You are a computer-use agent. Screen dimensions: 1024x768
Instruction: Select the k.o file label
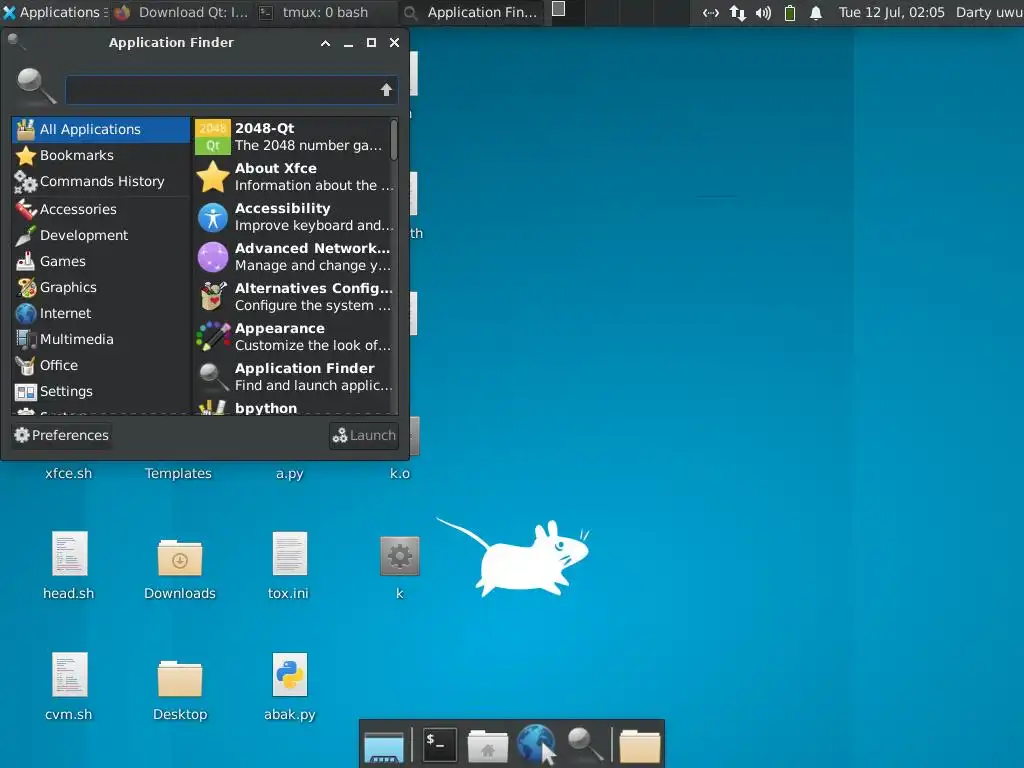coord(400,473)
